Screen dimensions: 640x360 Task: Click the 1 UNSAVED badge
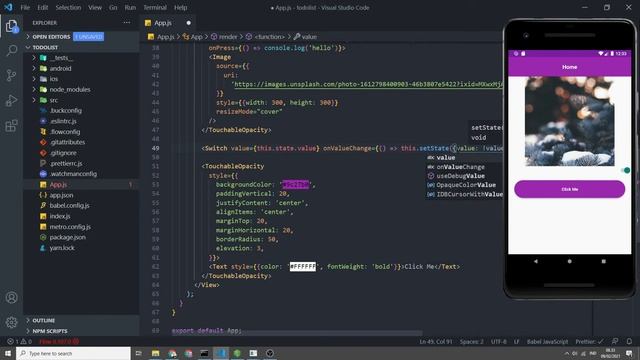click(x=89, y=37)
